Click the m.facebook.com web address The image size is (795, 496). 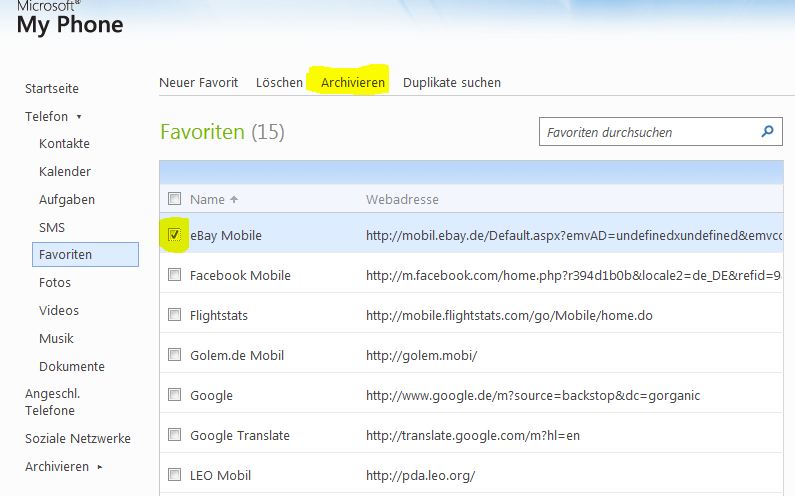tap(573, 275)
